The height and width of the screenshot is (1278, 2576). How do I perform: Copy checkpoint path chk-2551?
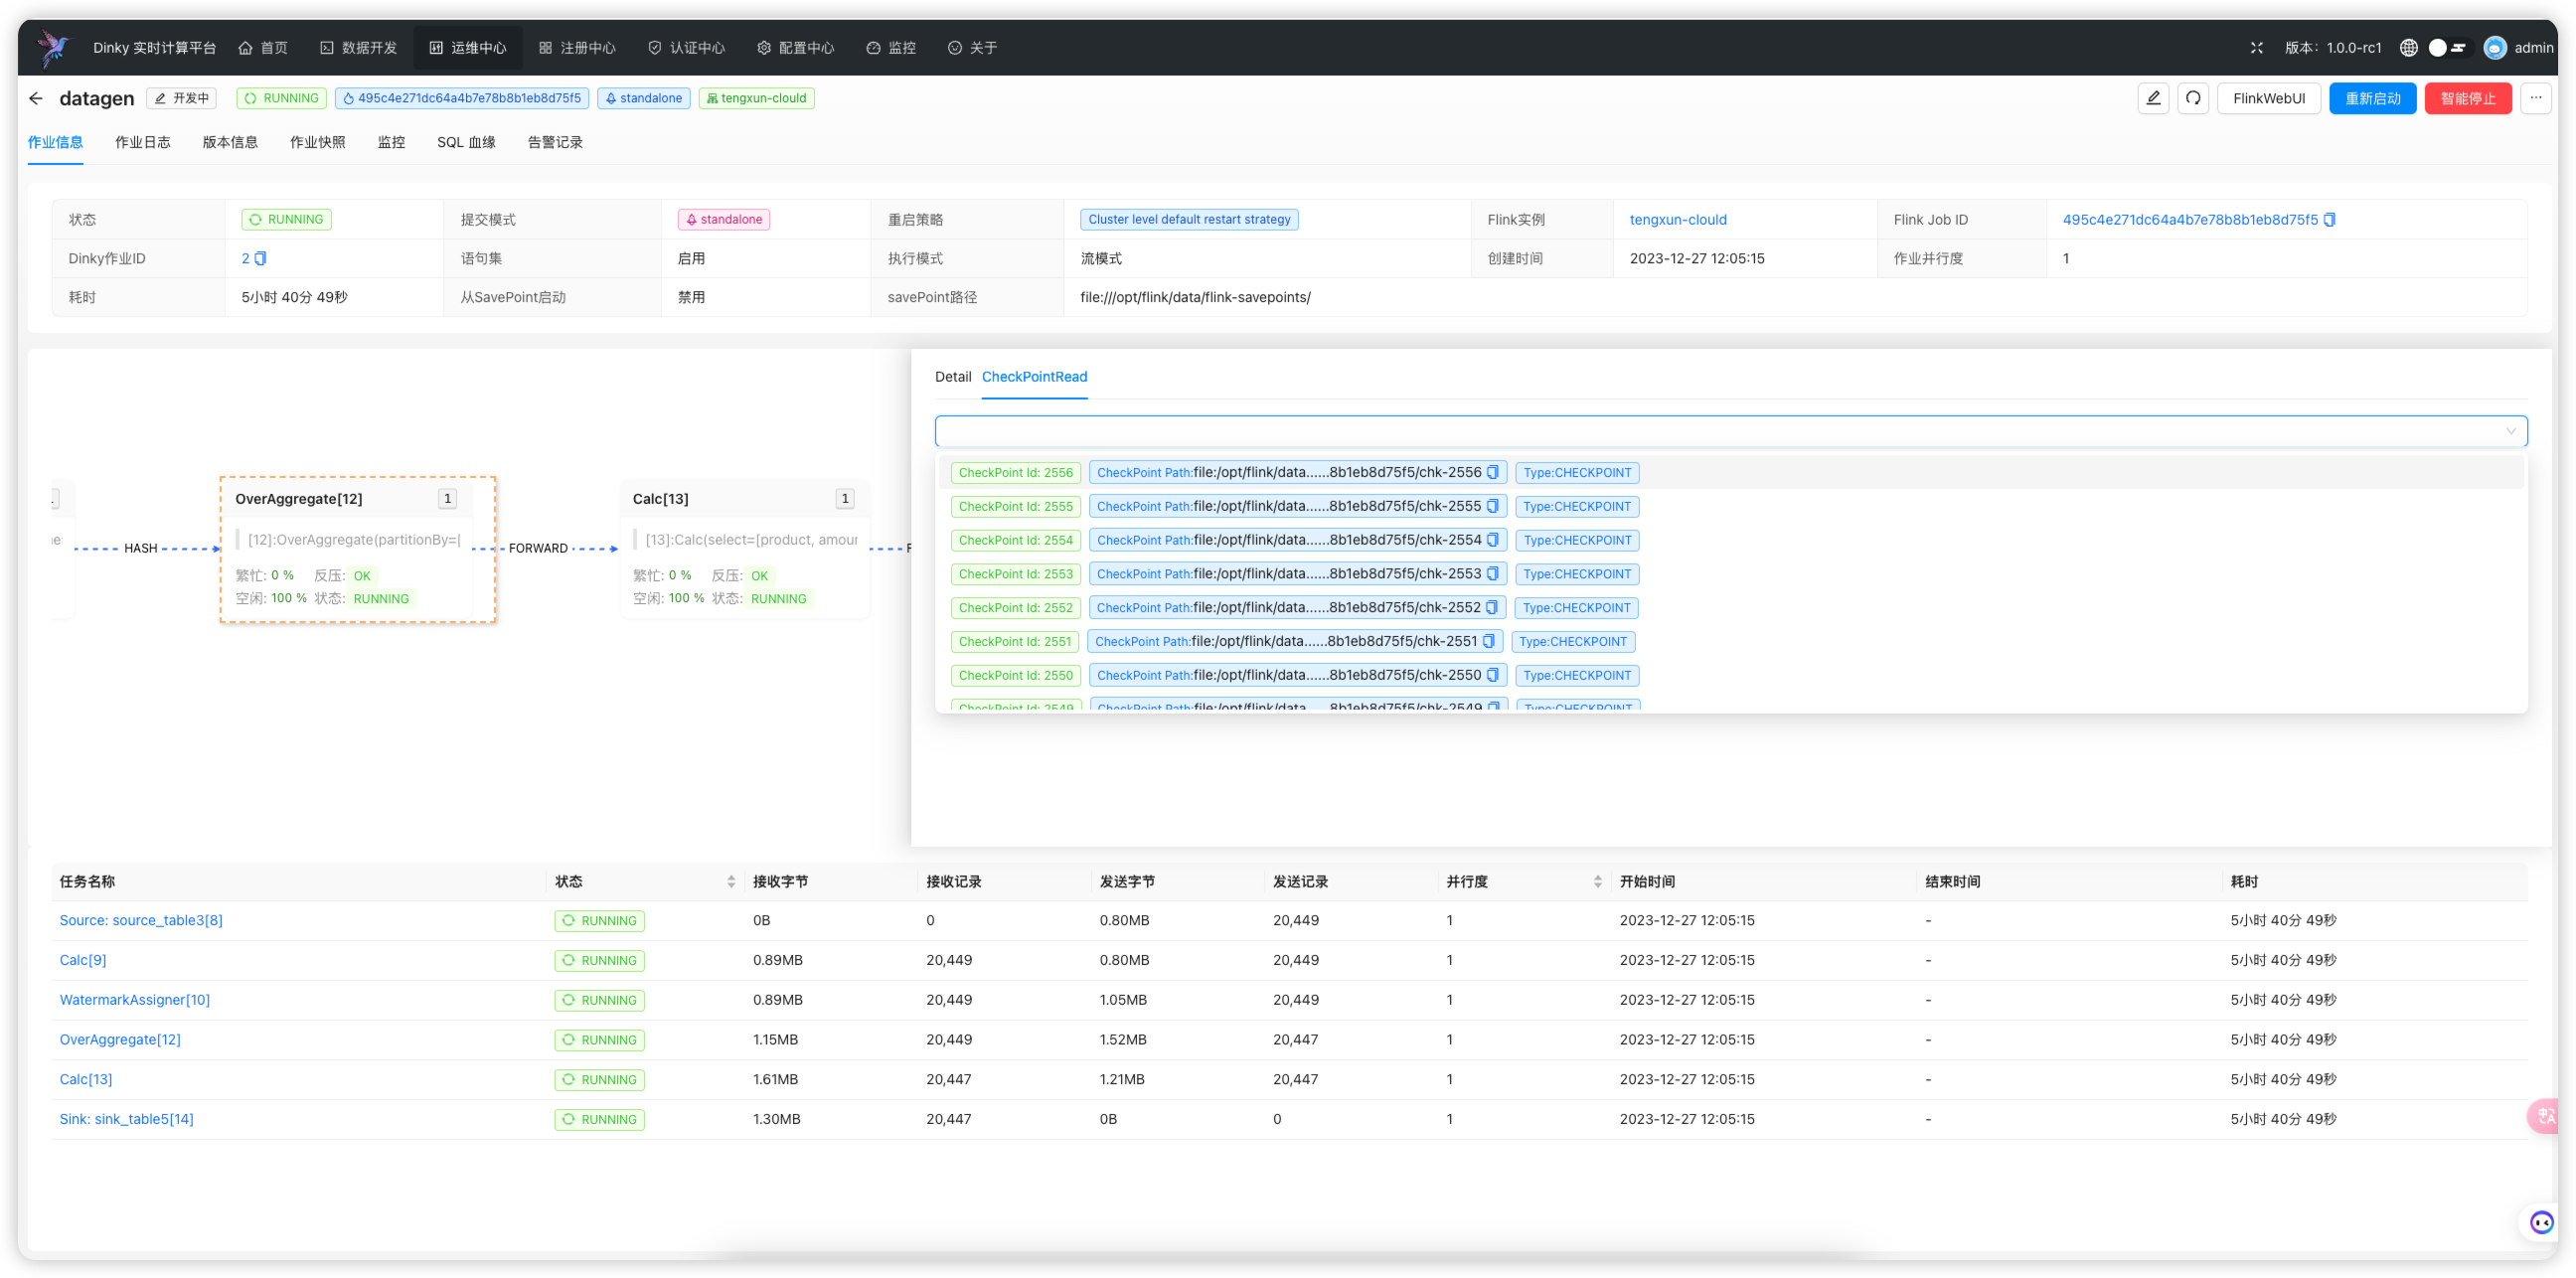click(1489, 642)
